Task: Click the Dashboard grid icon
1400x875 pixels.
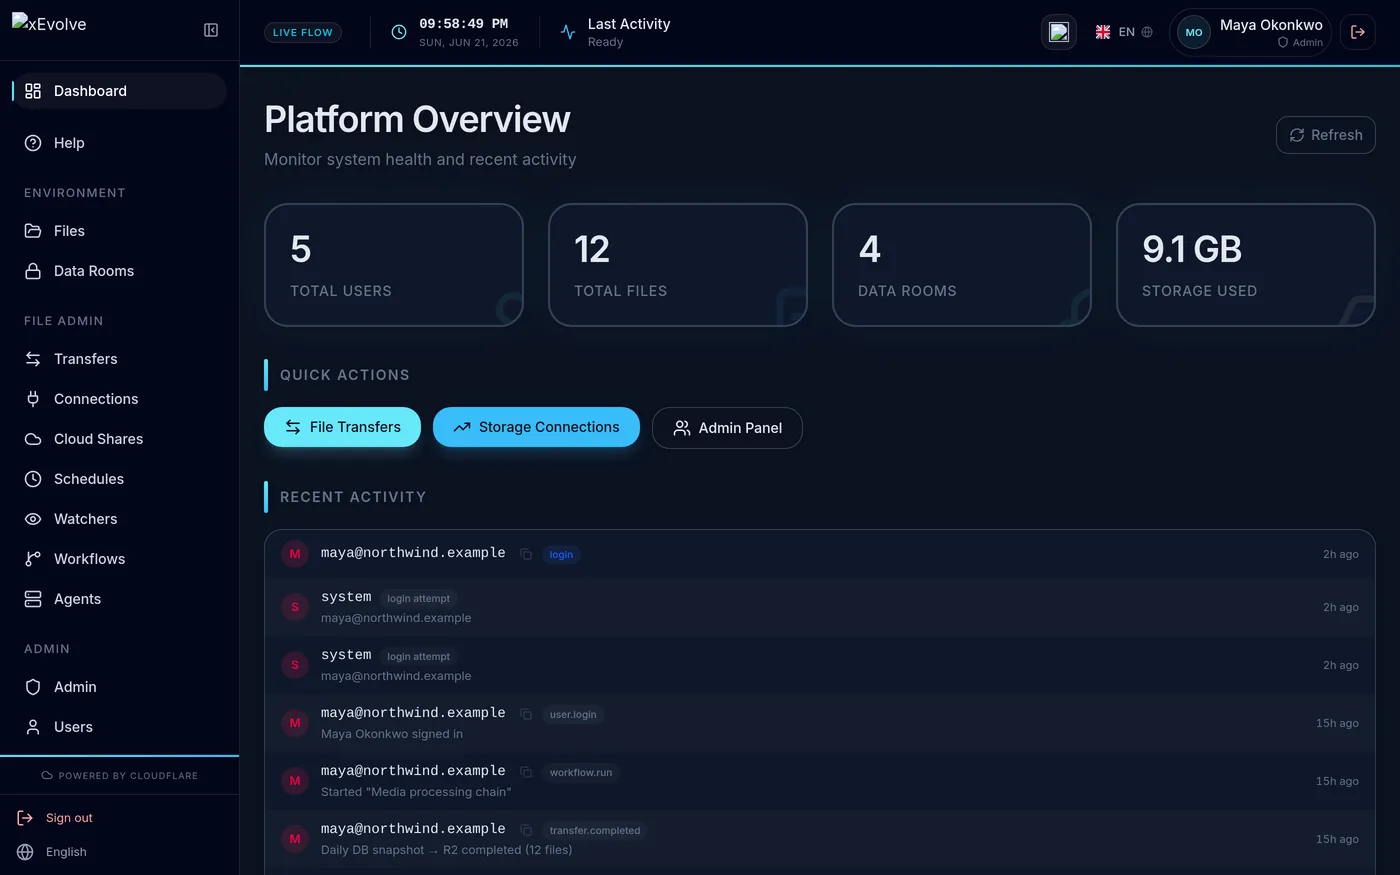Action: click(x=33, y=91)
